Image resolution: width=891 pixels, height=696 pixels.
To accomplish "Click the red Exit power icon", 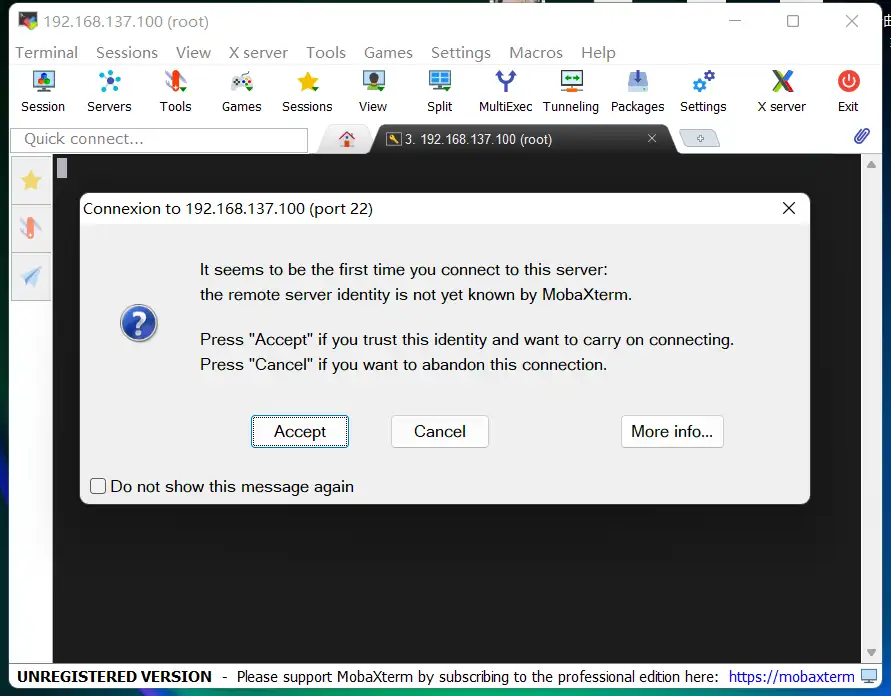I will pyautogui.click(x=848, y=91).
